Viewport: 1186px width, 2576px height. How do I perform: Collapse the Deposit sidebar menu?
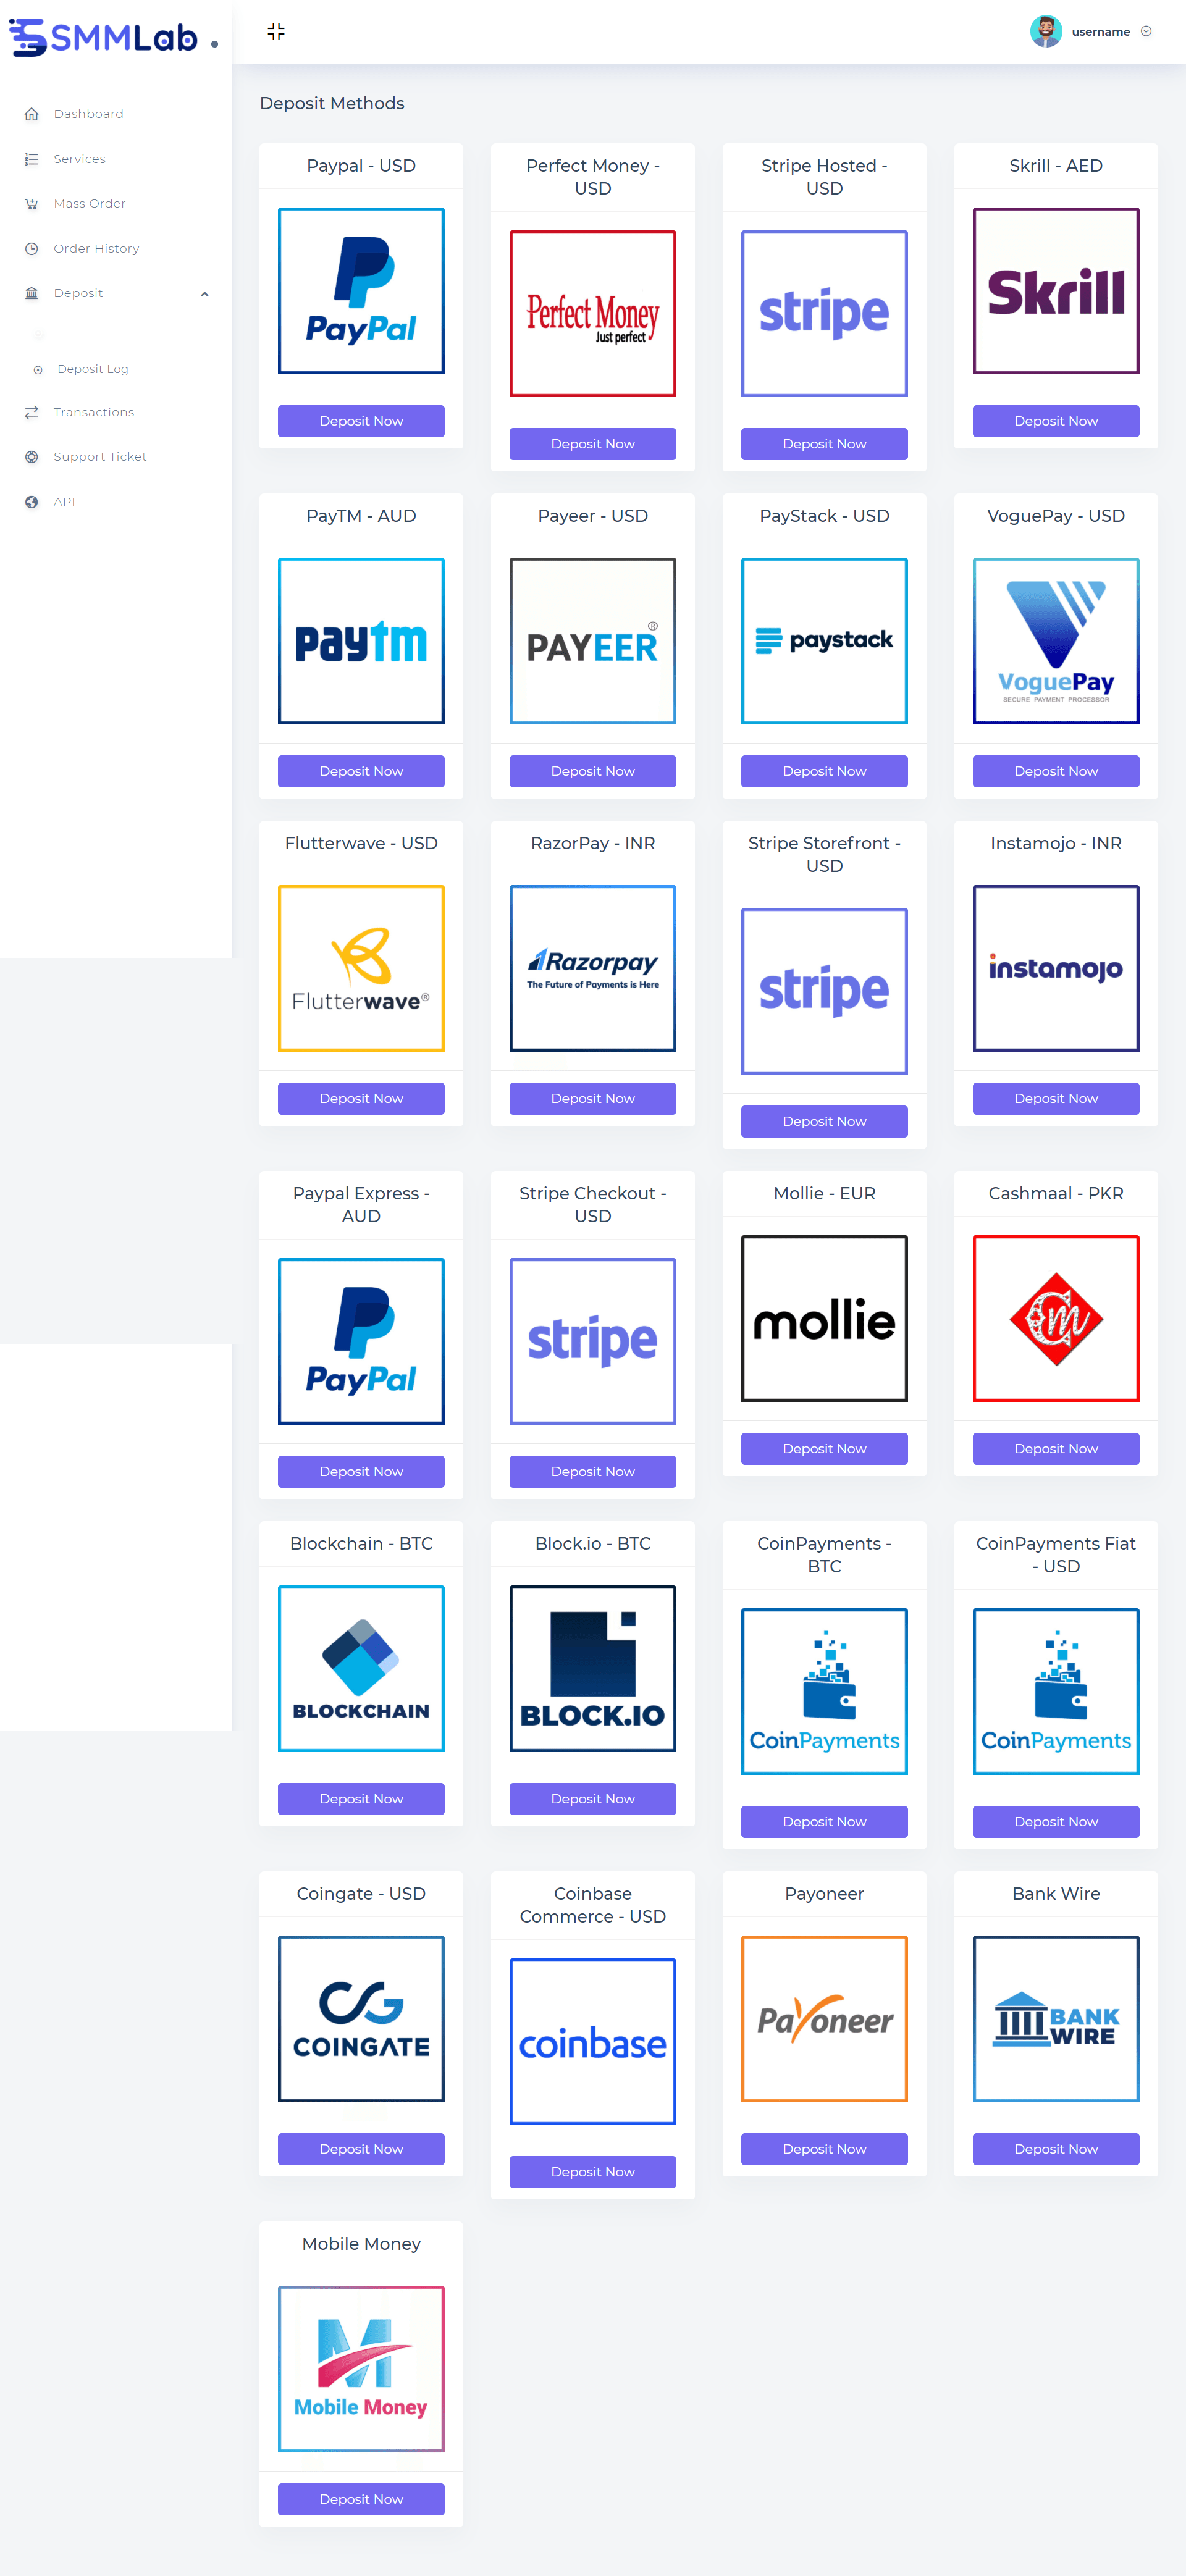click(x=204, y=292)
